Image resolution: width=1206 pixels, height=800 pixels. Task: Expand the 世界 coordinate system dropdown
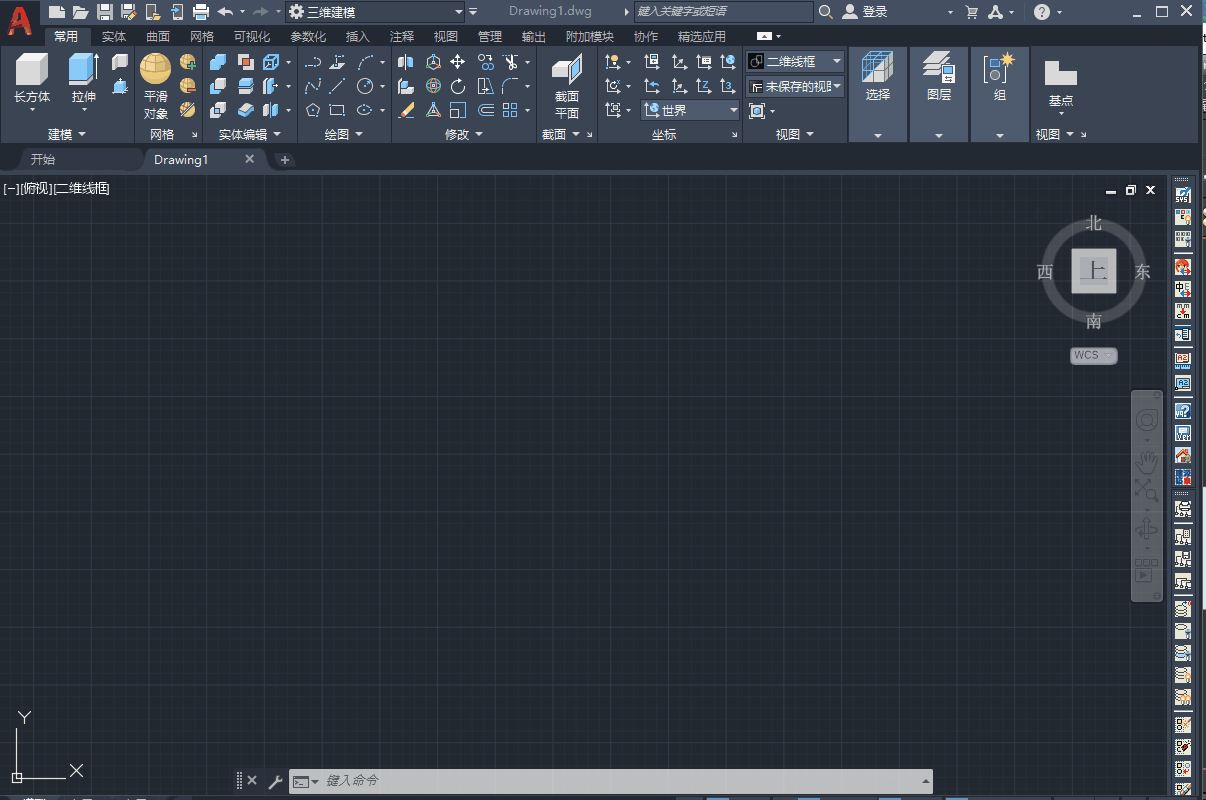[x=690, y=110]
